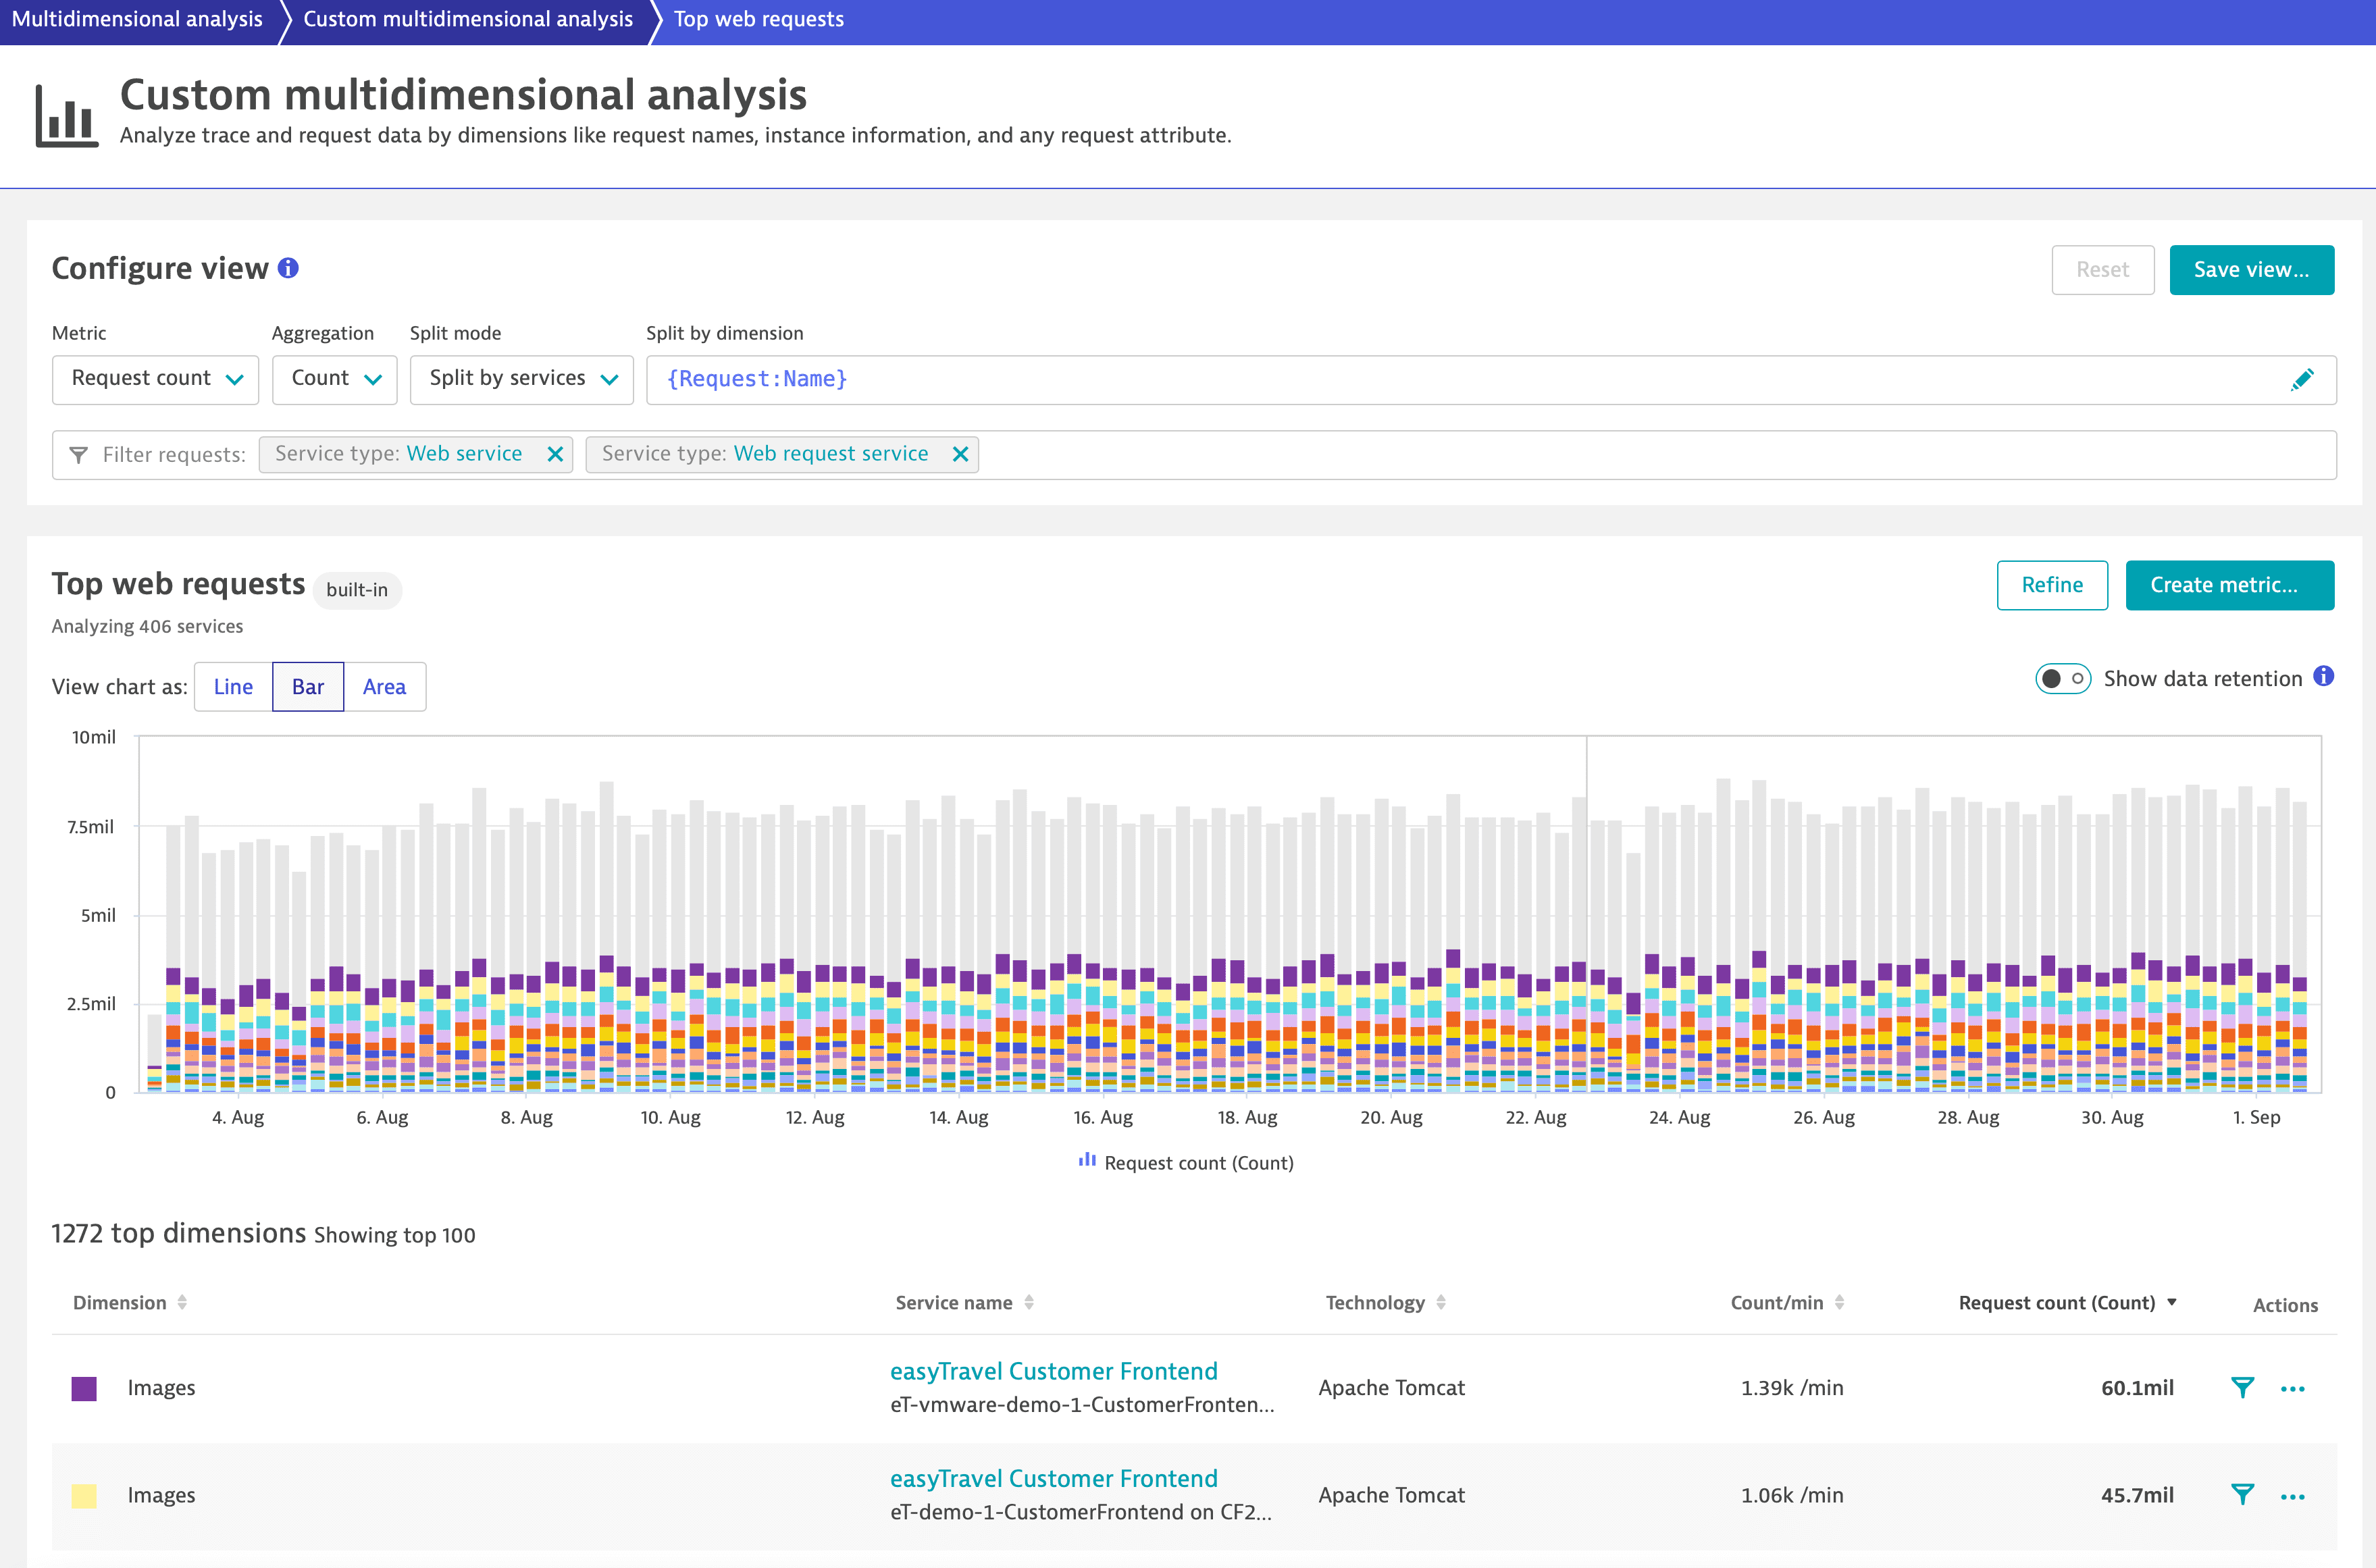Click the Configure view info icon
The width and height of the screenshot is (2376, 1568).
point(288,268)
